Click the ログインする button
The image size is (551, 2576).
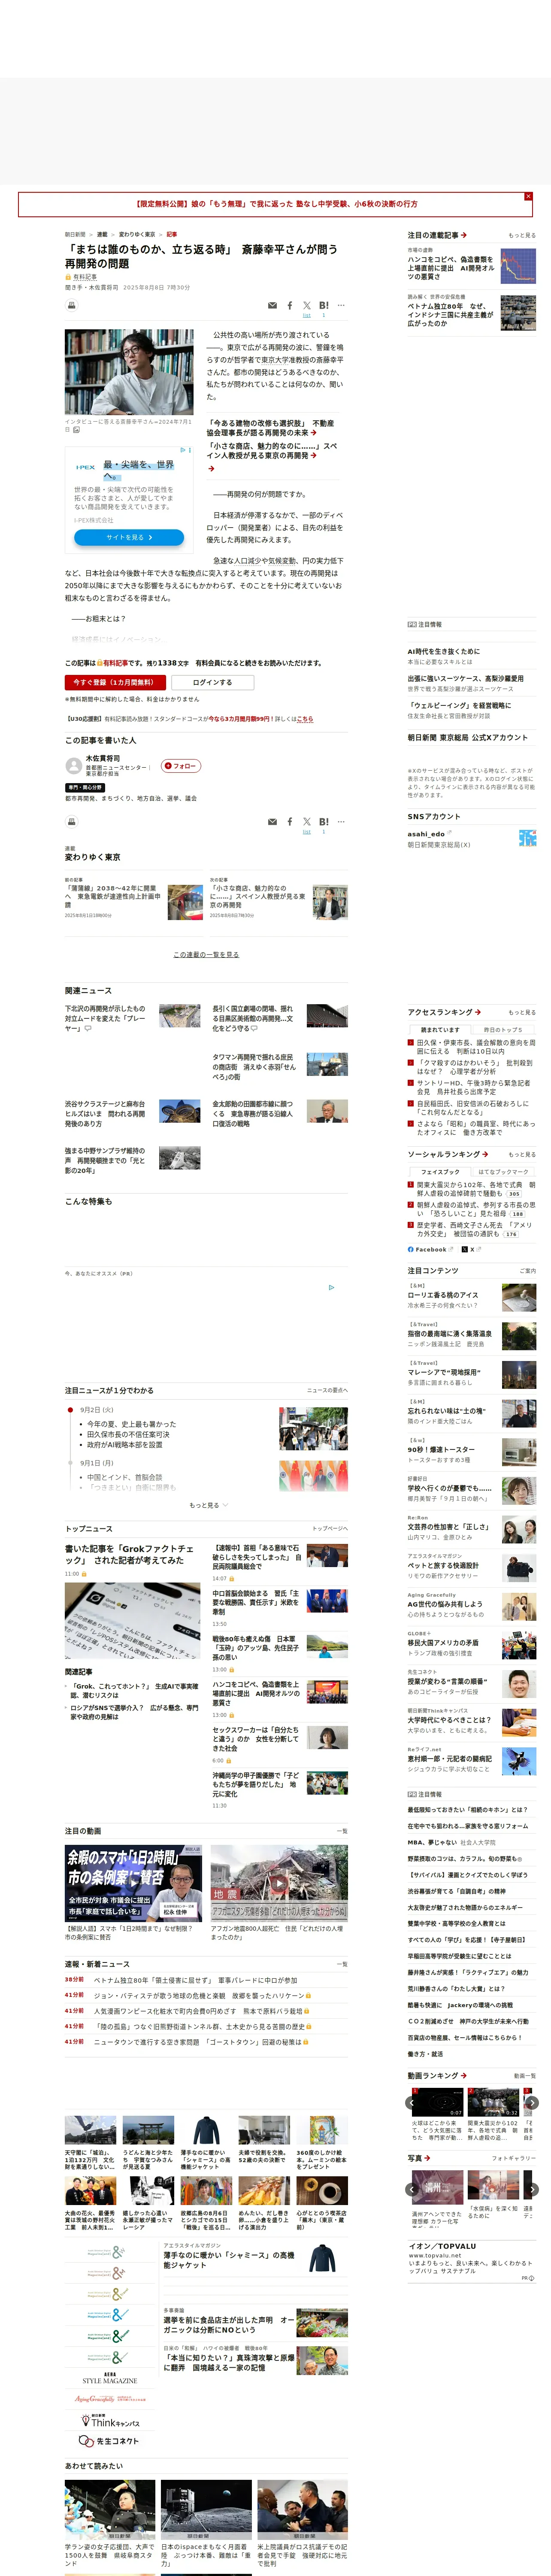[x=213, y=682]
